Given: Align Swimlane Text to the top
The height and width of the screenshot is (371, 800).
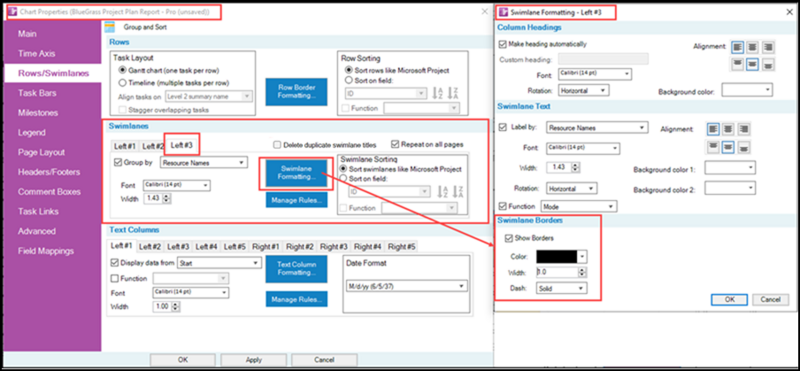Looking at the screenshot, I should (x=713, y=147).
